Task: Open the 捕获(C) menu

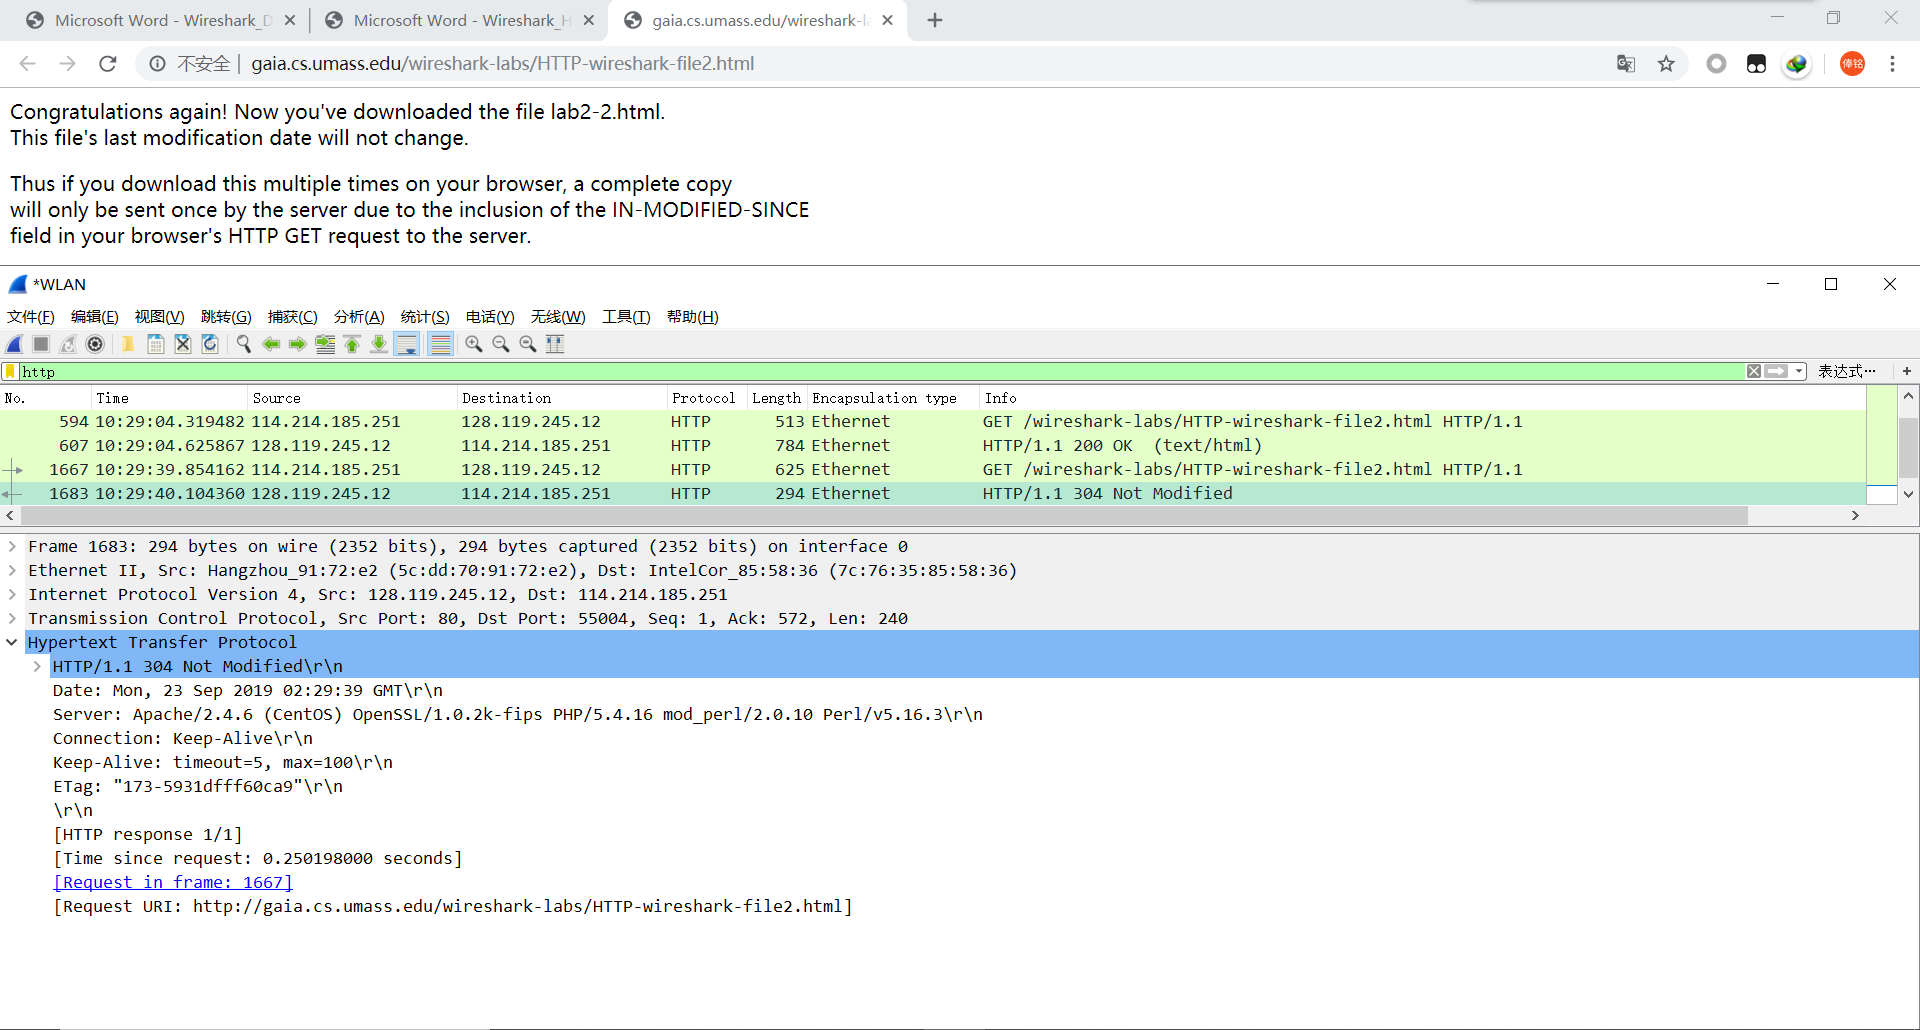Action: click(293, 317)
